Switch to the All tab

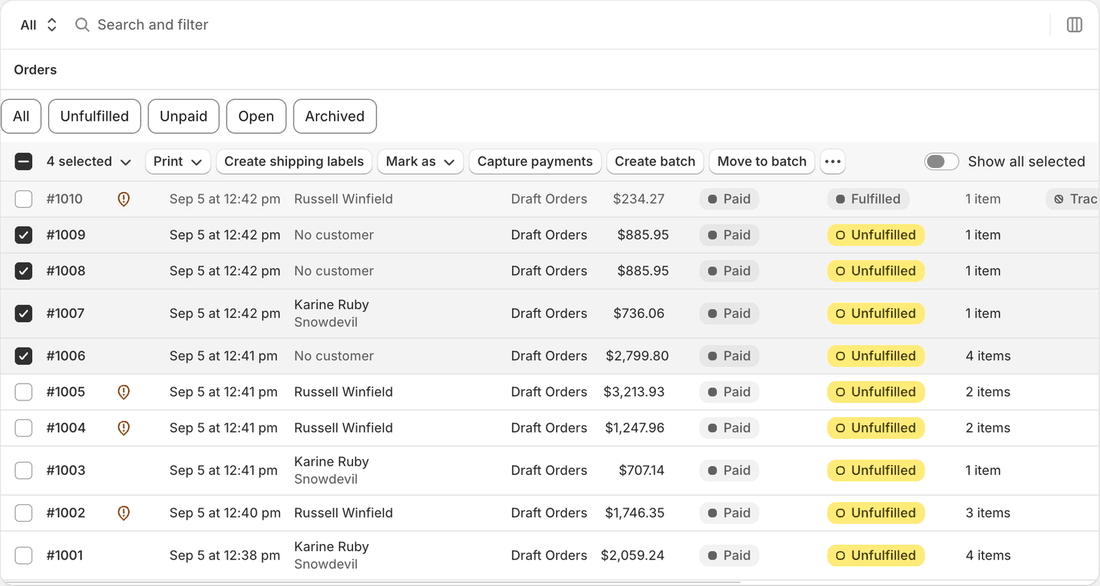pos(21,116)
